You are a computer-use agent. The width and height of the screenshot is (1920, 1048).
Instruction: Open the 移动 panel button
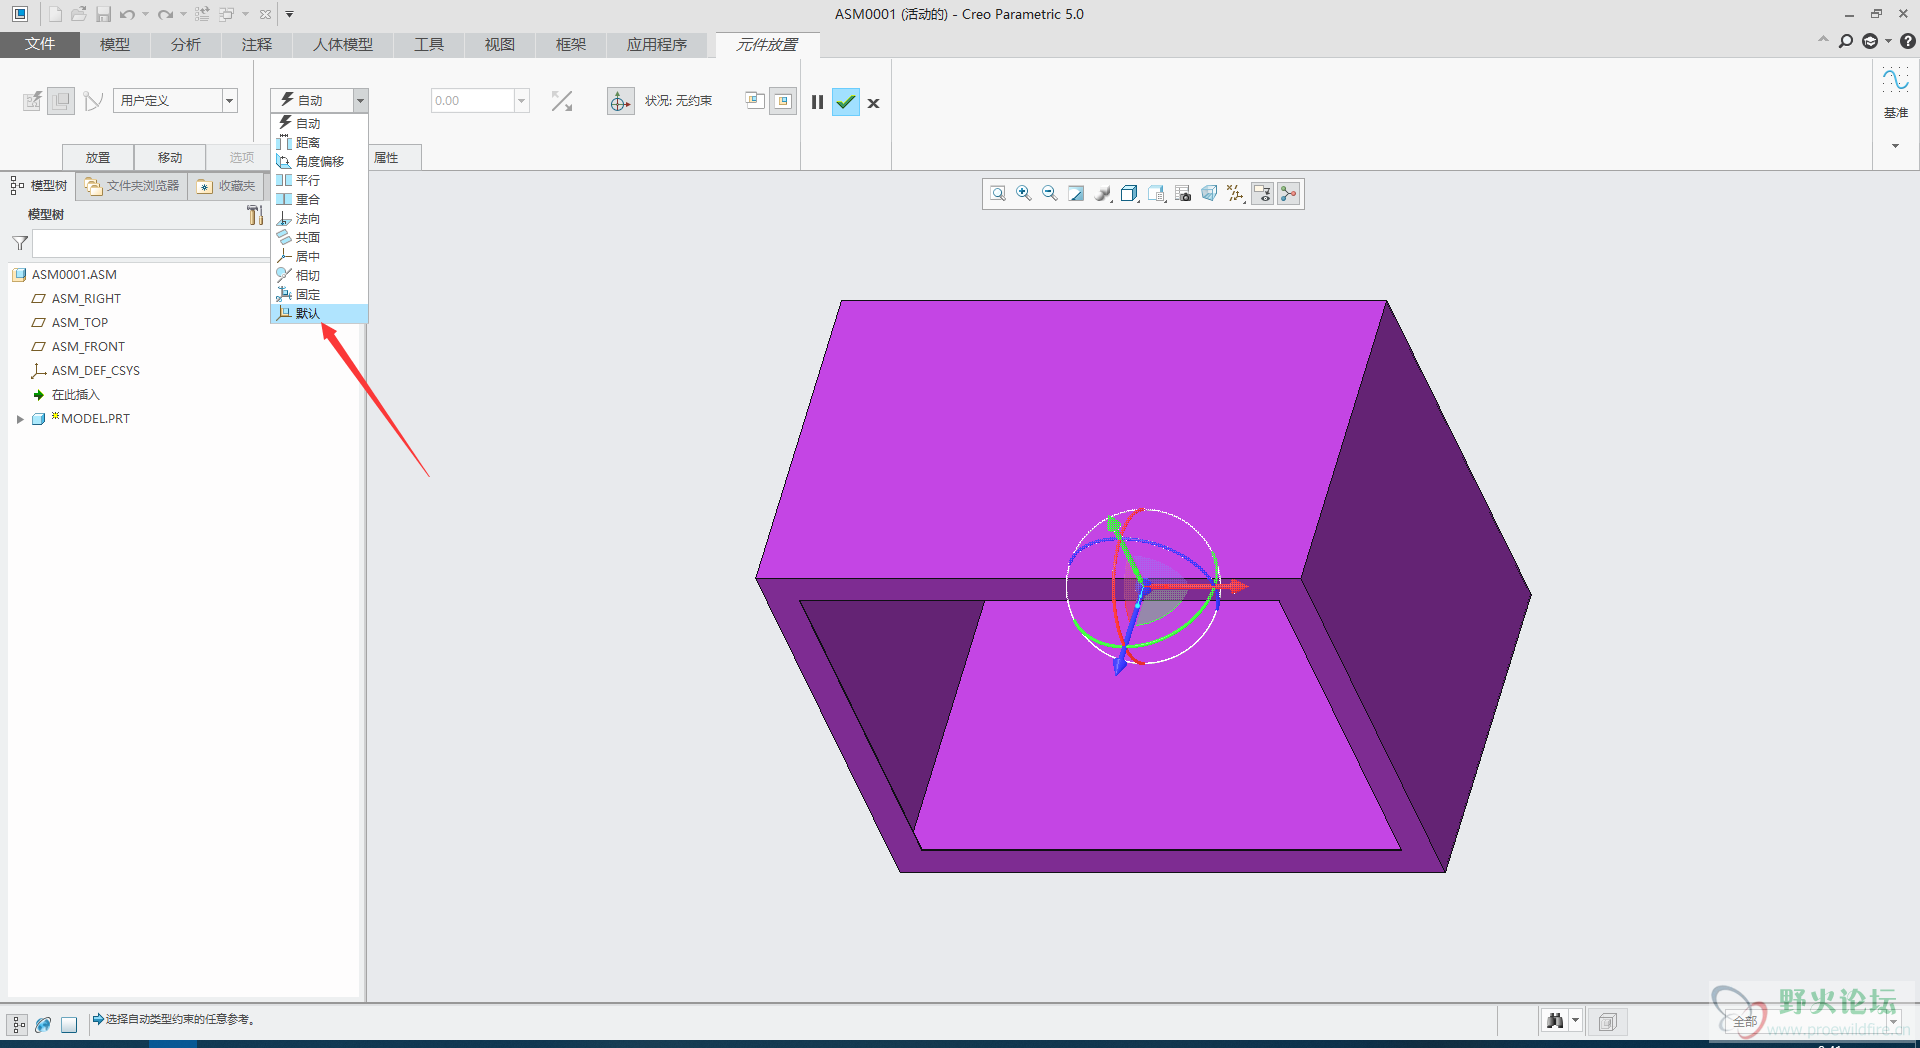170,158
